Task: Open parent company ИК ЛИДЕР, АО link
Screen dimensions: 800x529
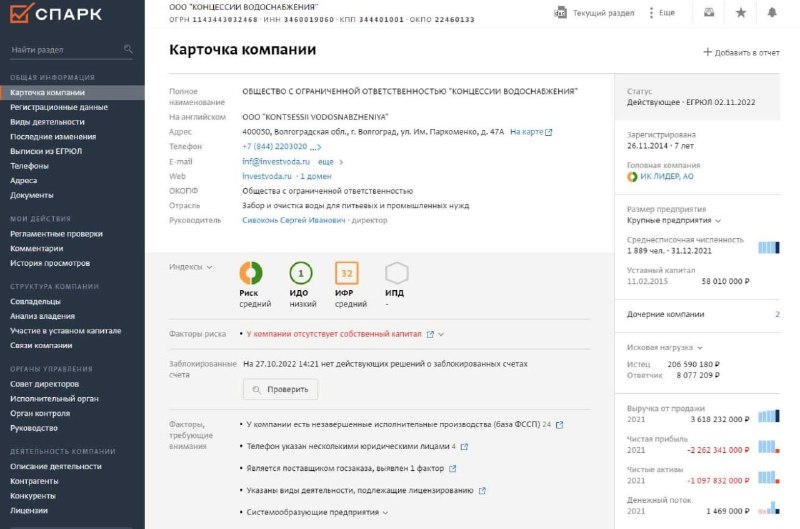Action: (666, 177)
